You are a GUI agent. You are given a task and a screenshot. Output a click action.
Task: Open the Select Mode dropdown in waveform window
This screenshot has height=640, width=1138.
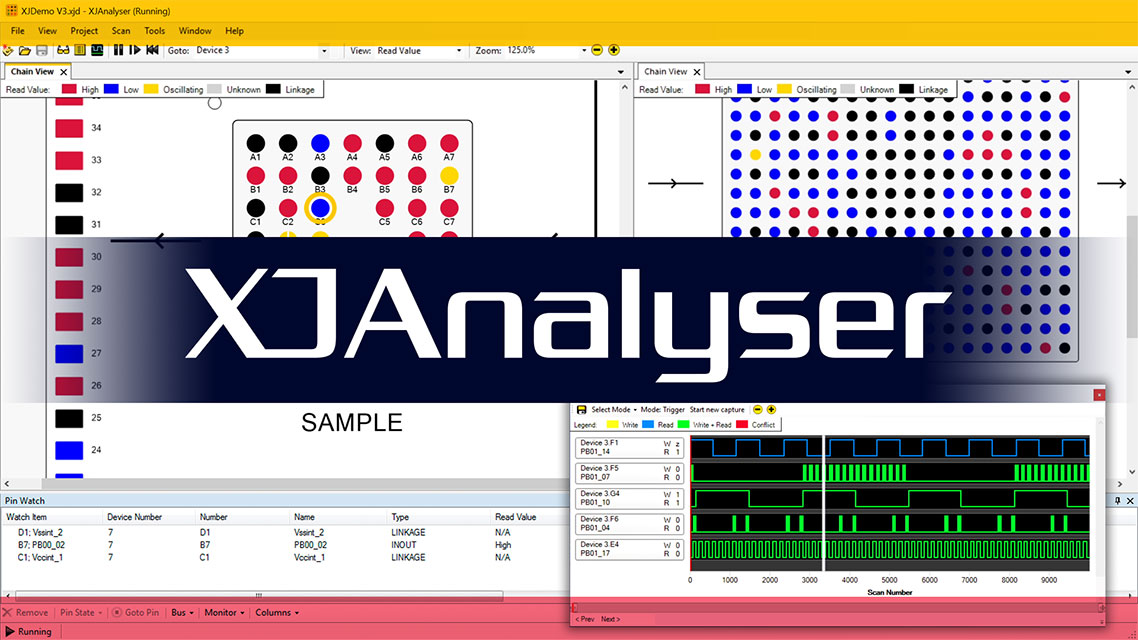click(x=613, y=410)
